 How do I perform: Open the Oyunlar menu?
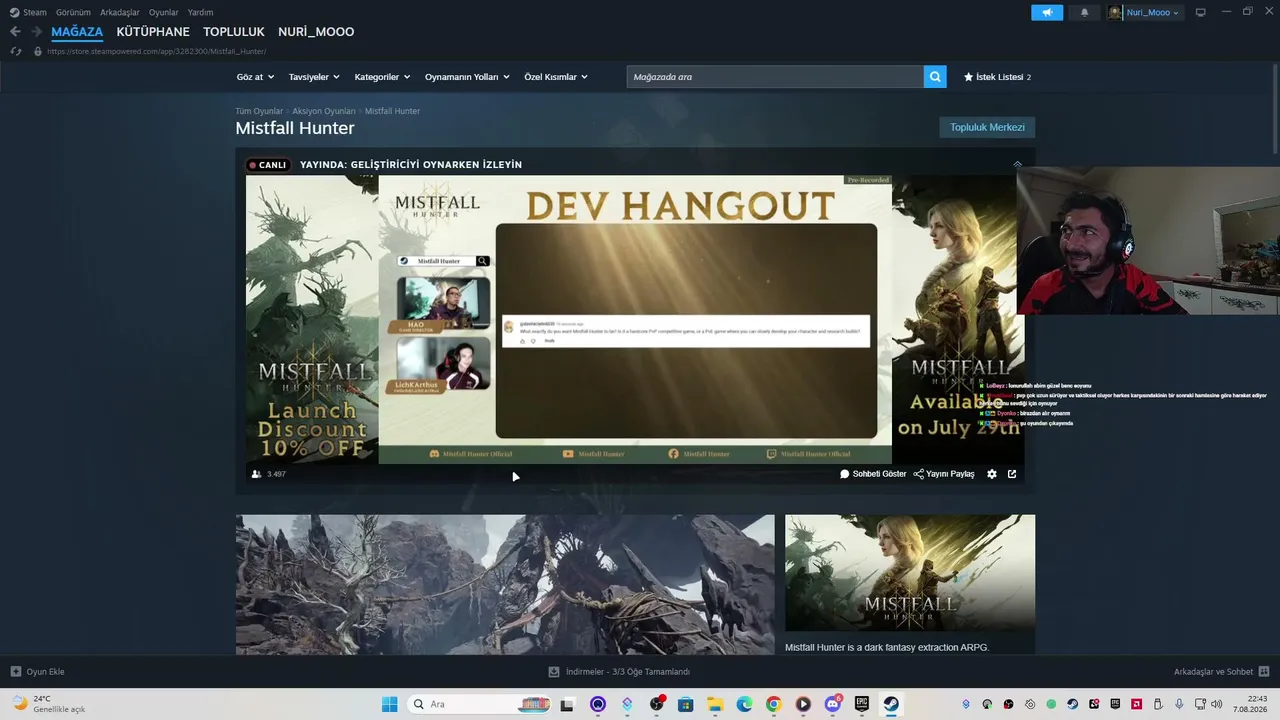click(x=164, y=12)
